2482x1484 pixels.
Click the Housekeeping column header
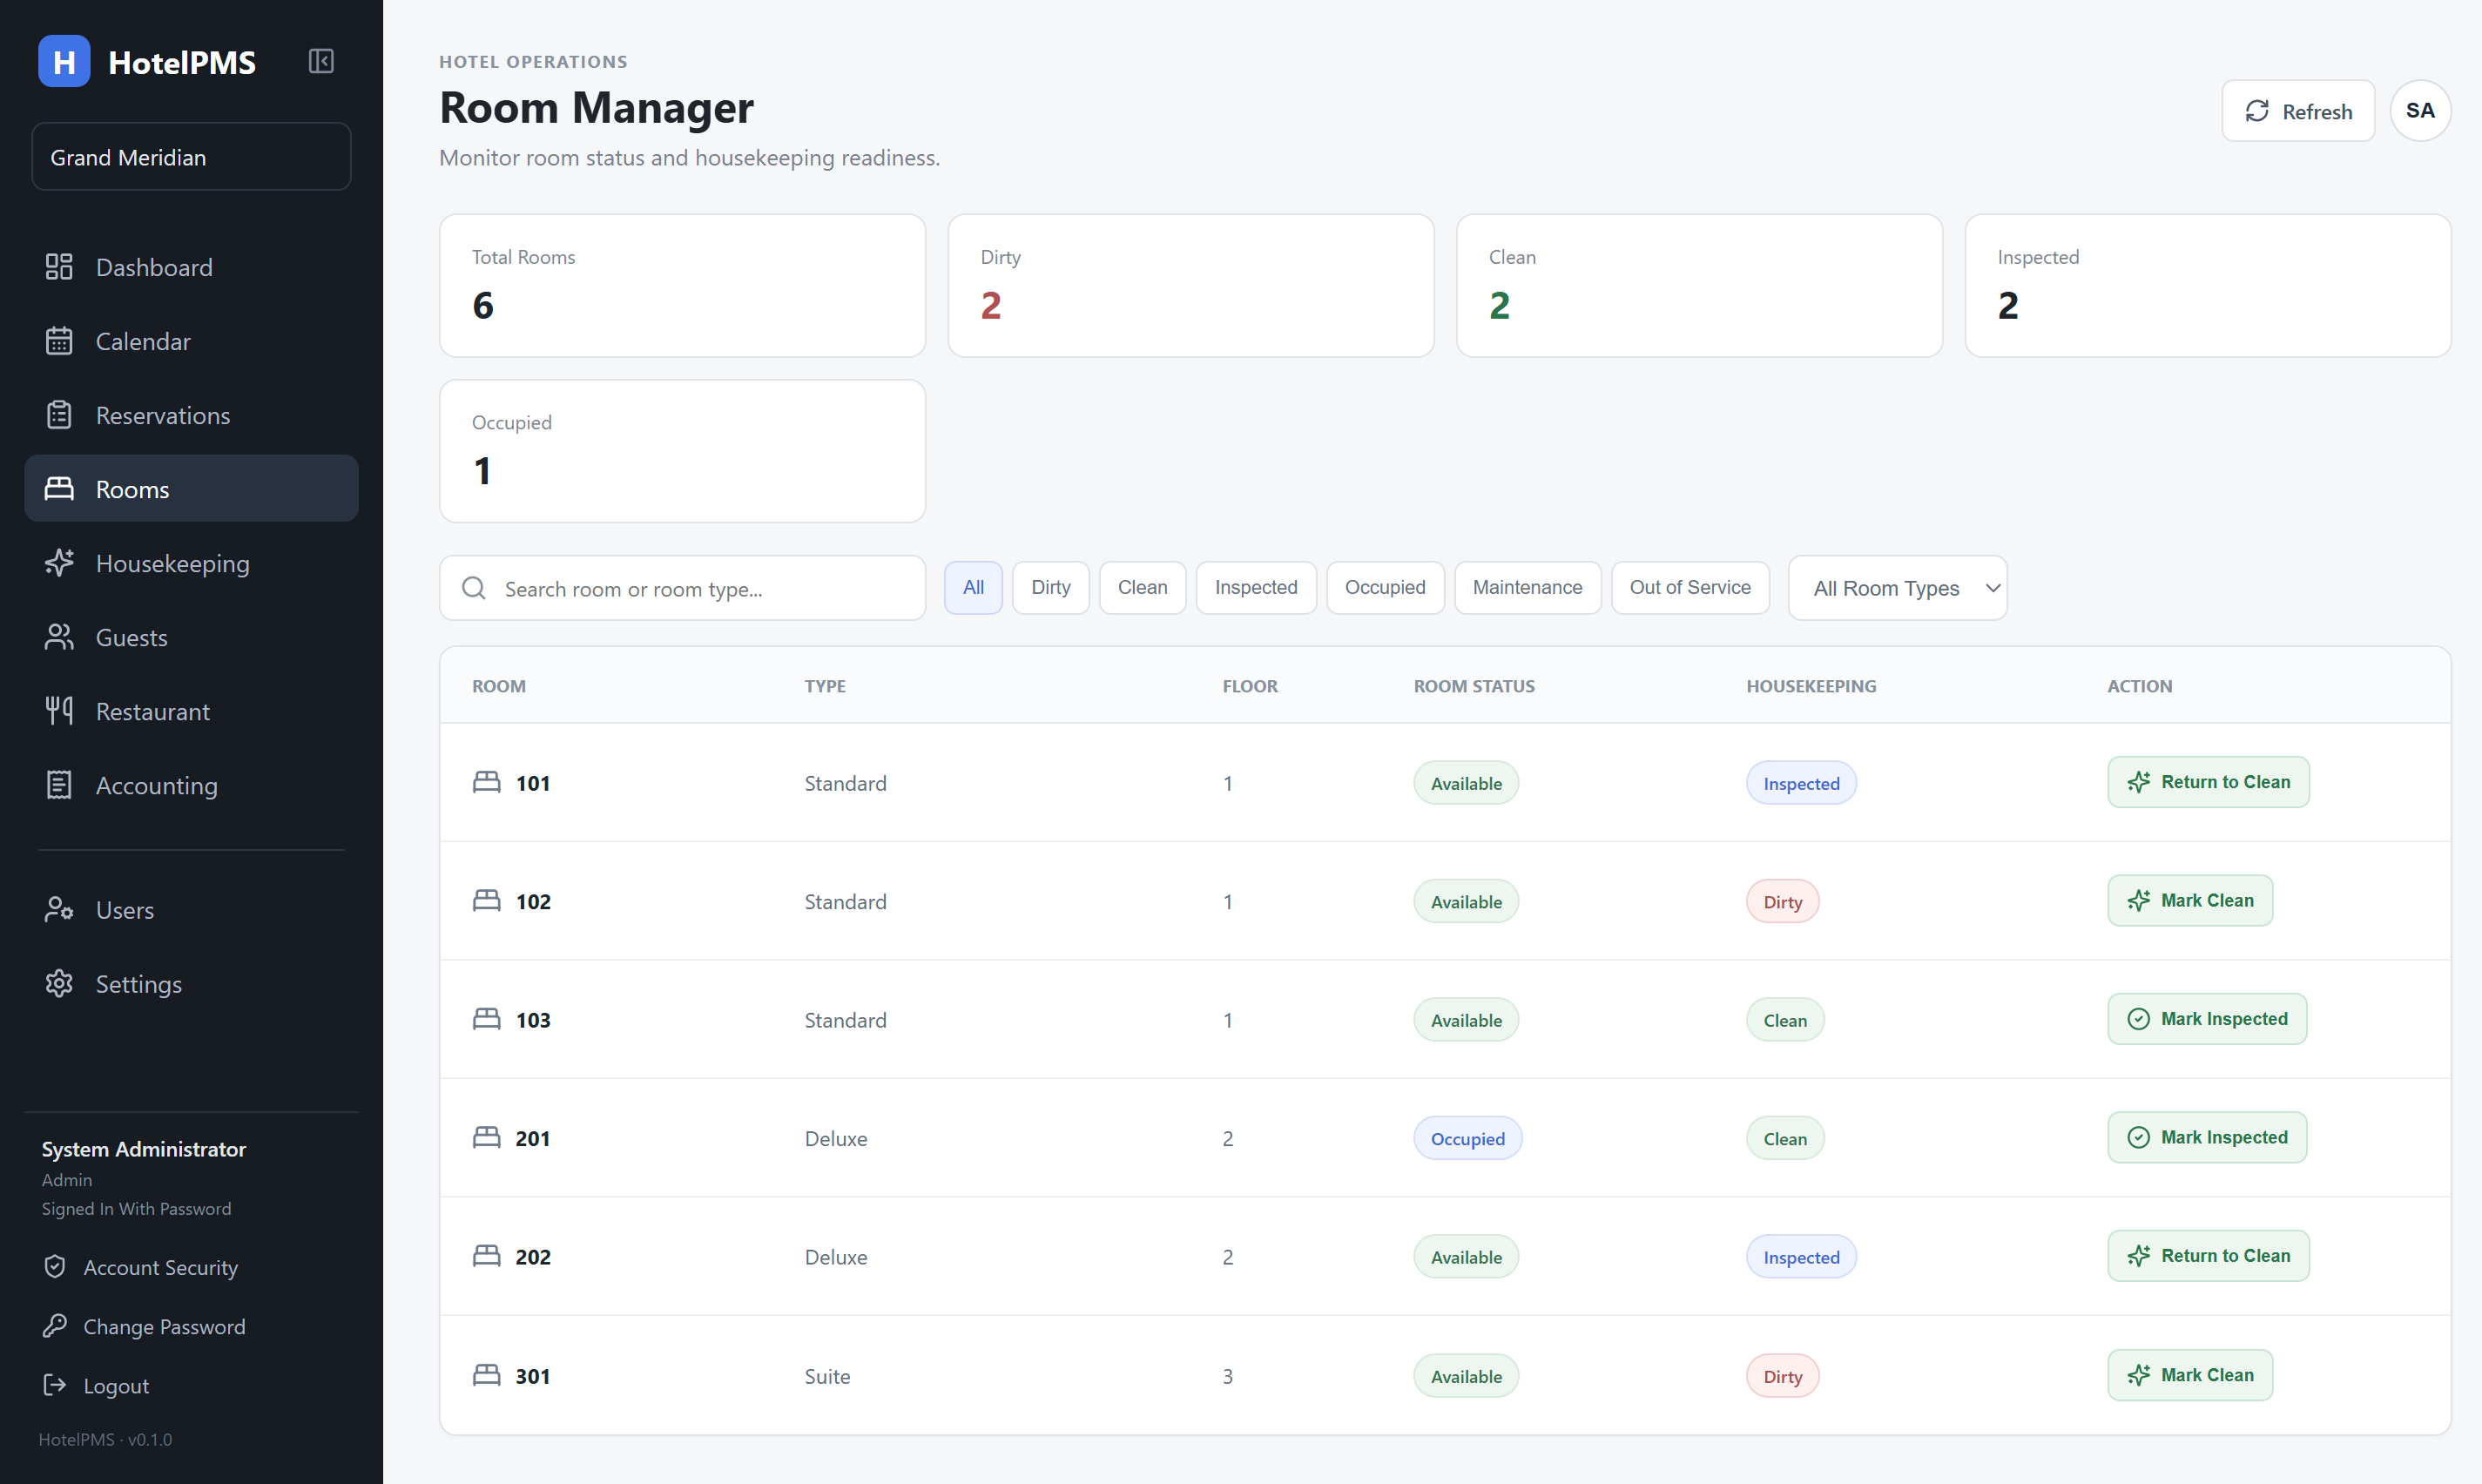pyautogui.click(x=1811, y=686)
